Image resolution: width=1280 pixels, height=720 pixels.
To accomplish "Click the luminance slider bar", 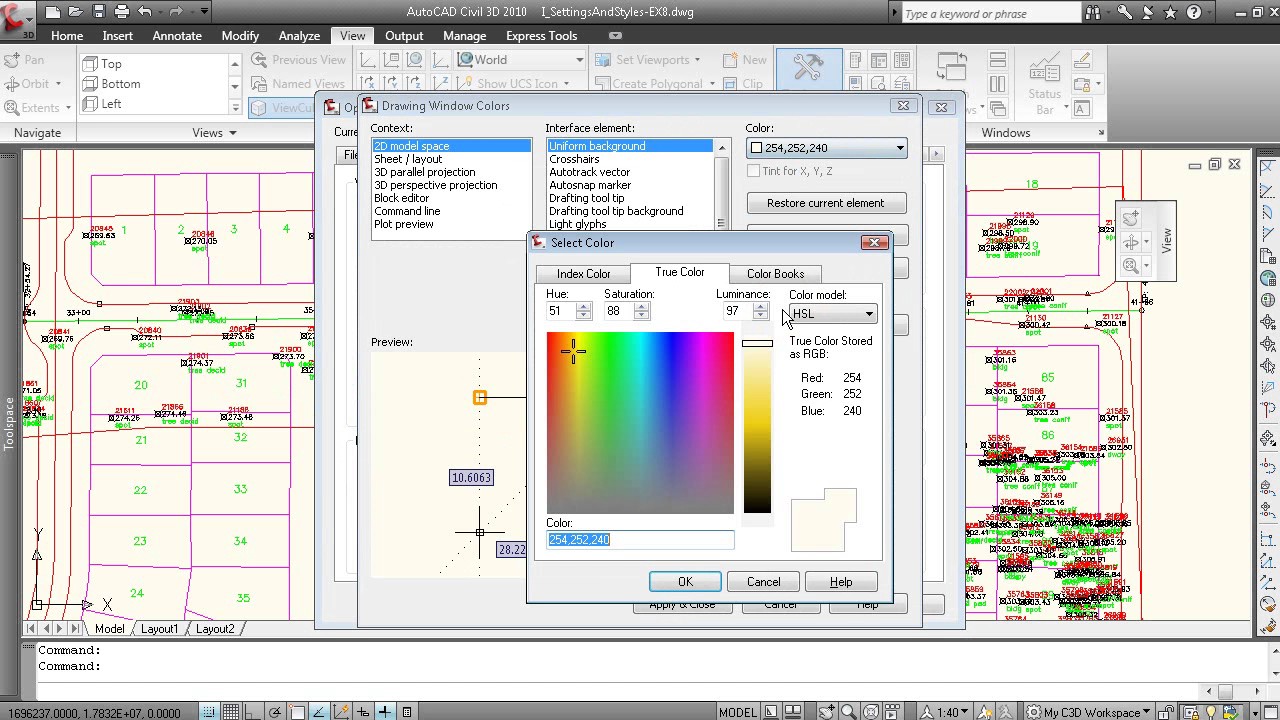I will (x=757, y=424).
